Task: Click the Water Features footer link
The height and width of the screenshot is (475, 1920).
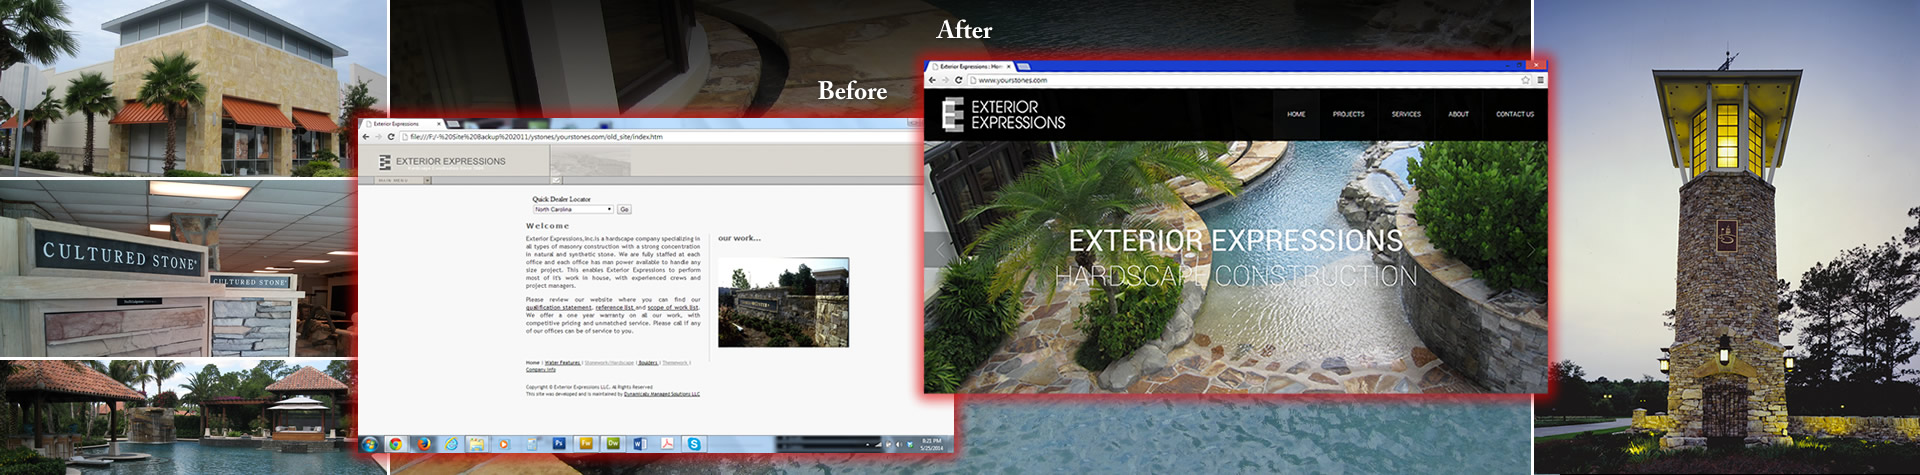Action: [x=562, y=363]
